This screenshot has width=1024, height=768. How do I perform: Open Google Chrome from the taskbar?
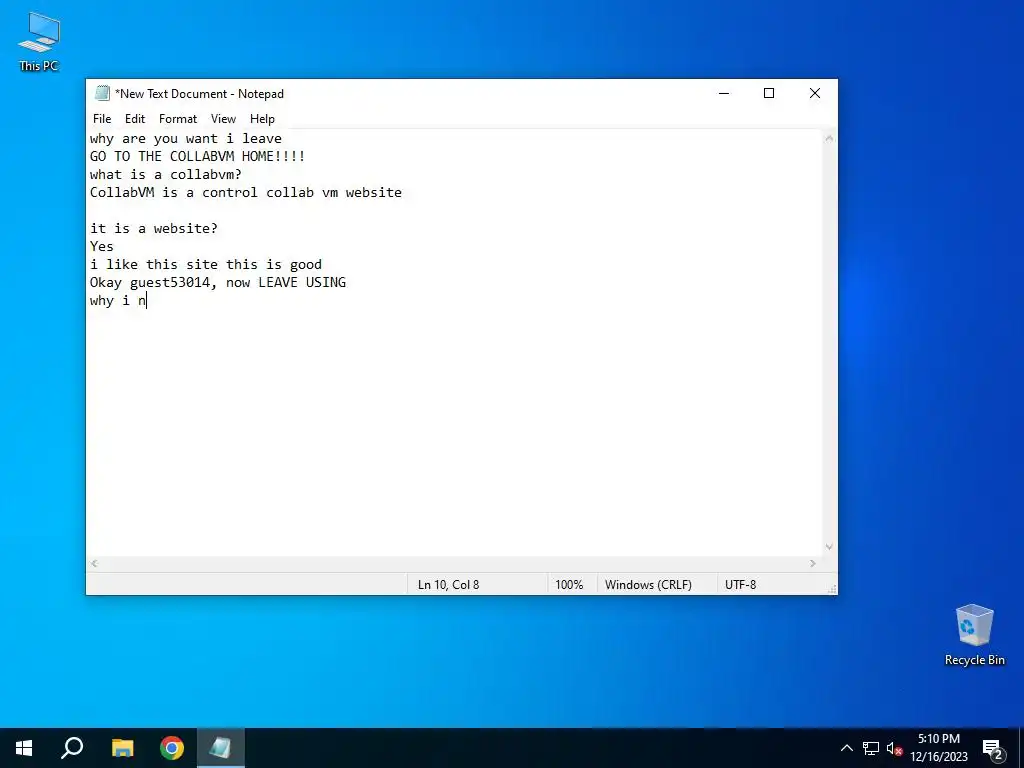tap(172, 748)
